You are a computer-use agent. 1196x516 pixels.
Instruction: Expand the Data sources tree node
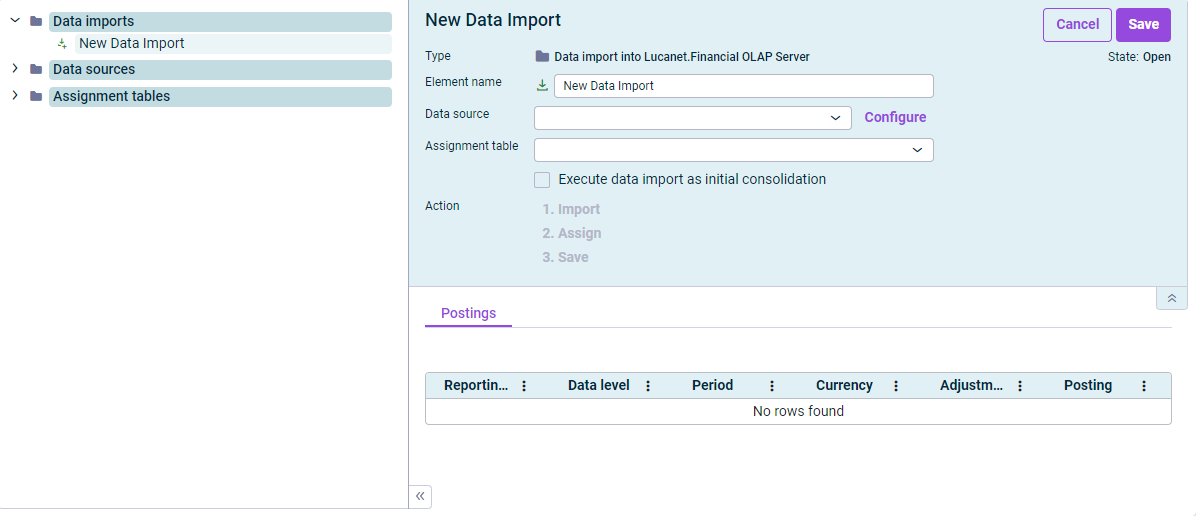[x=14, y=69]
